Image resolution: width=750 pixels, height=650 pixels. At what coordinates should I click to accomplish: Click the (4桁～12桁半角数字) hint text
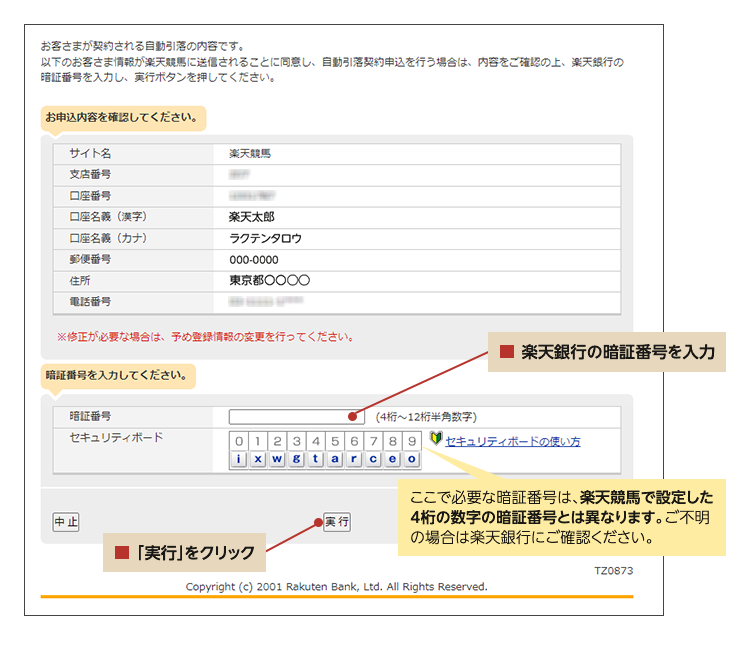click(x=426, y=417)
